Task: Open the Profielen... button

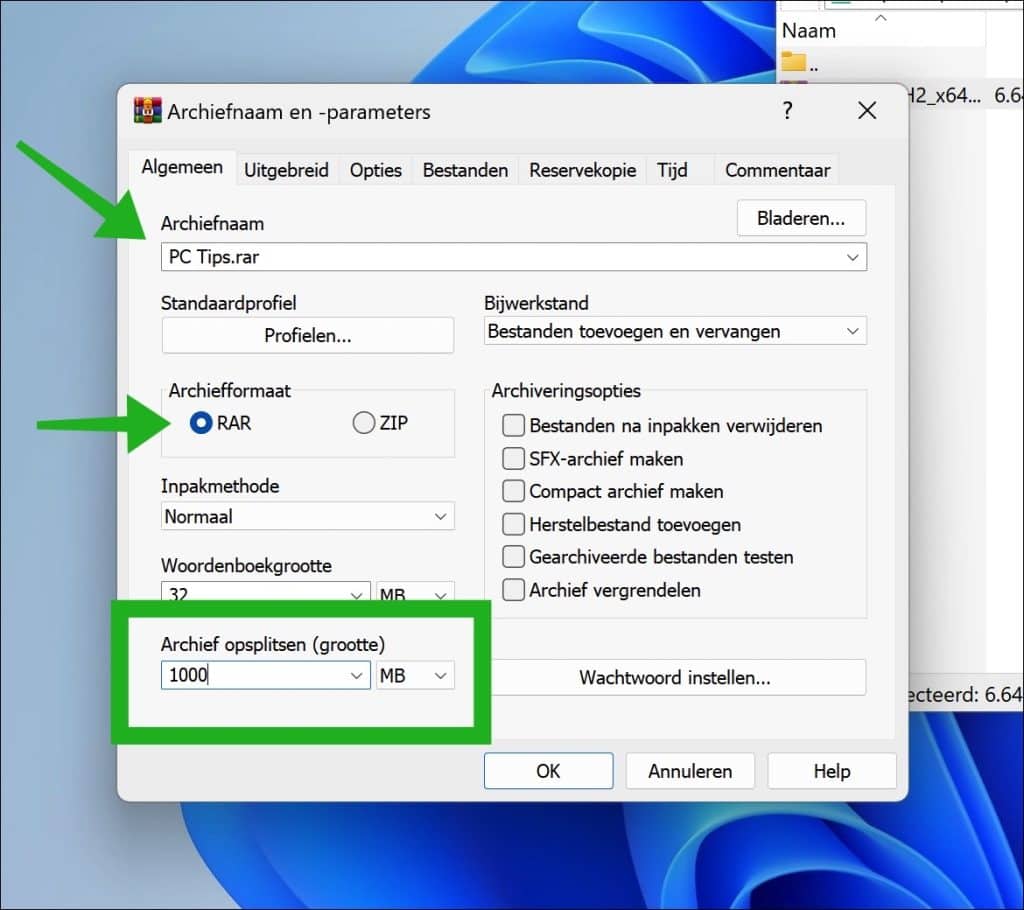Action: [308, 335]
